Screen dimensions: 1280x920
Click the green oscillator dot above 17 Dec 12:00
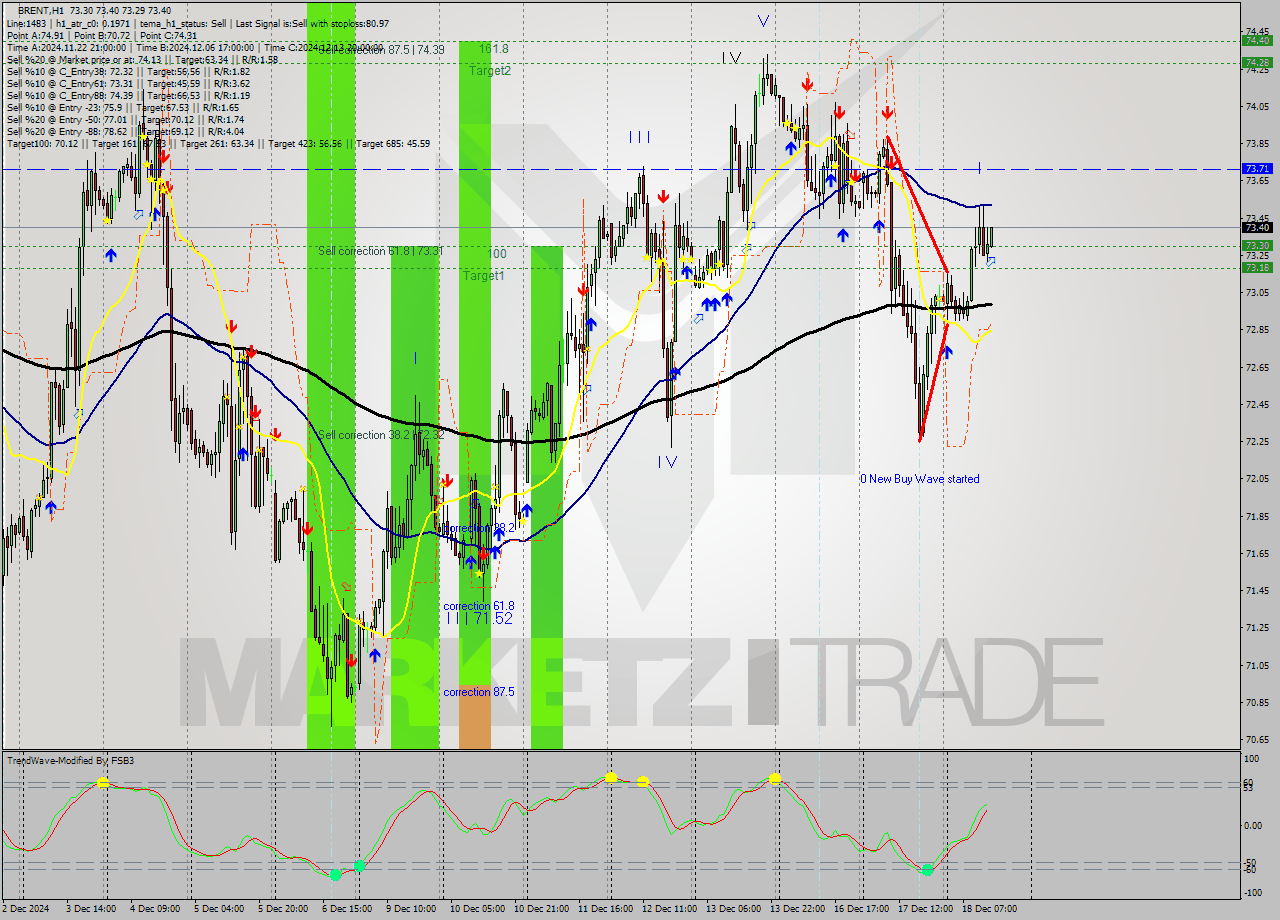point(927,870)
